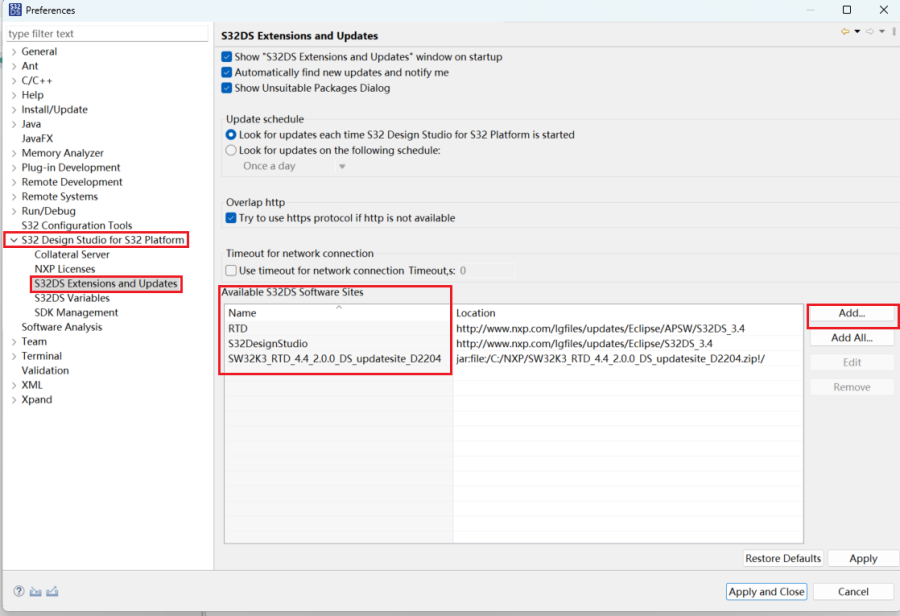Click the Add... button

(x=852, y=313)
